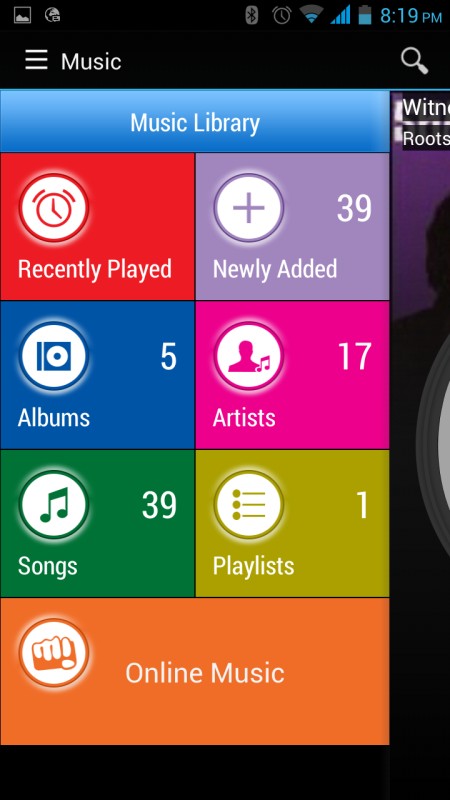The image size is (450, 800).
Task: Tap the Bluetooth icon in status bar
Action: click(x=252, y=15)
